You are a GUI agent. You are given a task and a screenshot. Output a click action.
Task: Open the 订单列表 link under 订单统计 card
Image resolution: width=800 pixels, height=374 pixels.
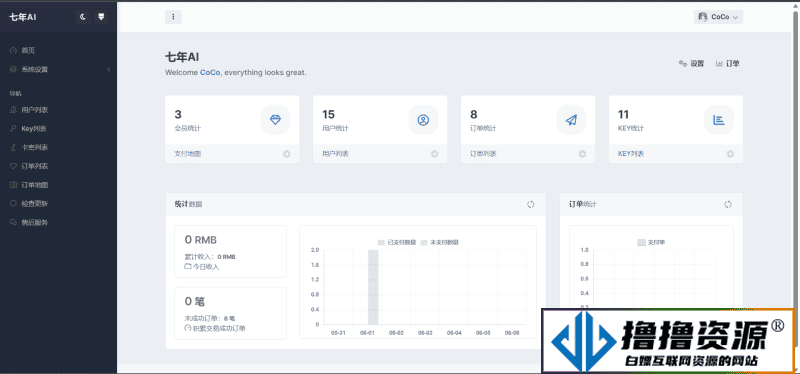[483, 154]
